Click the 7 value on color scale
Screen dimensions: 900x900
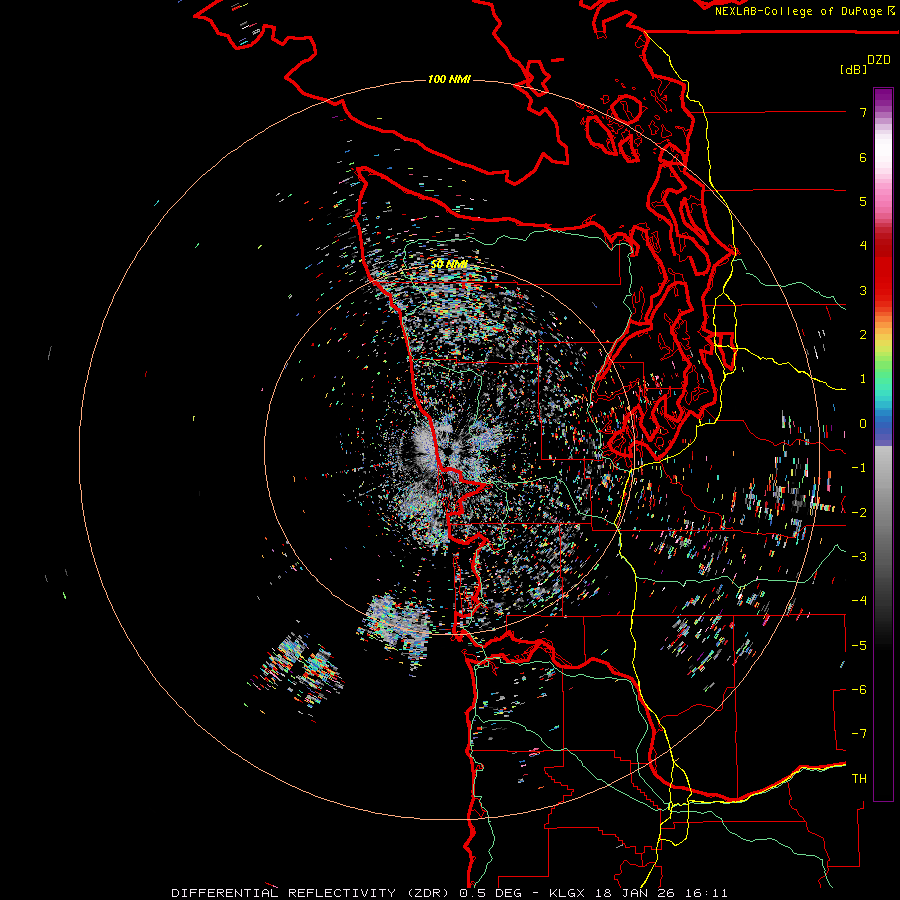click(863, 112)
